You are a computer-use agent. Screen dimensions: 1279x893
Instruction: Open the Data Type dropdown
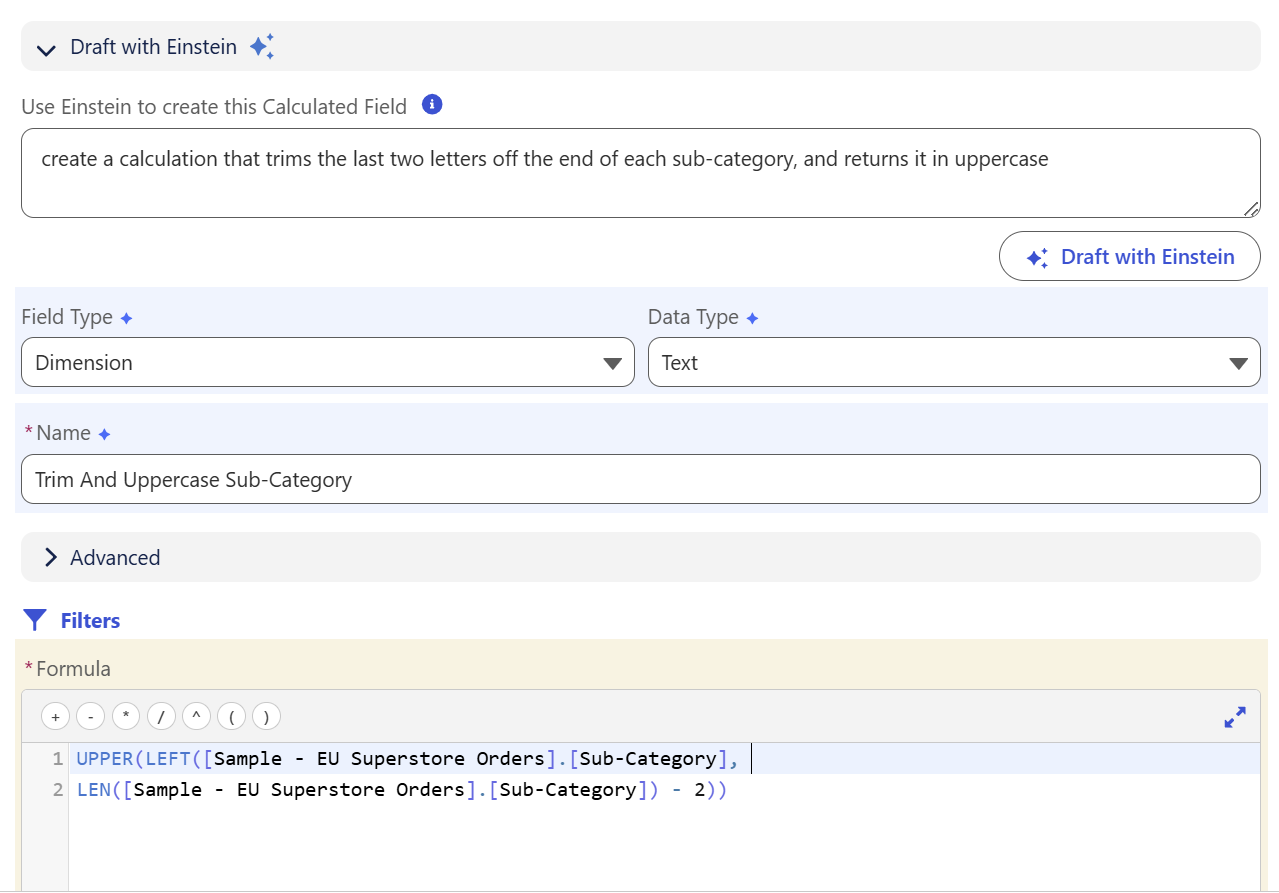click(x=954, y=362)
